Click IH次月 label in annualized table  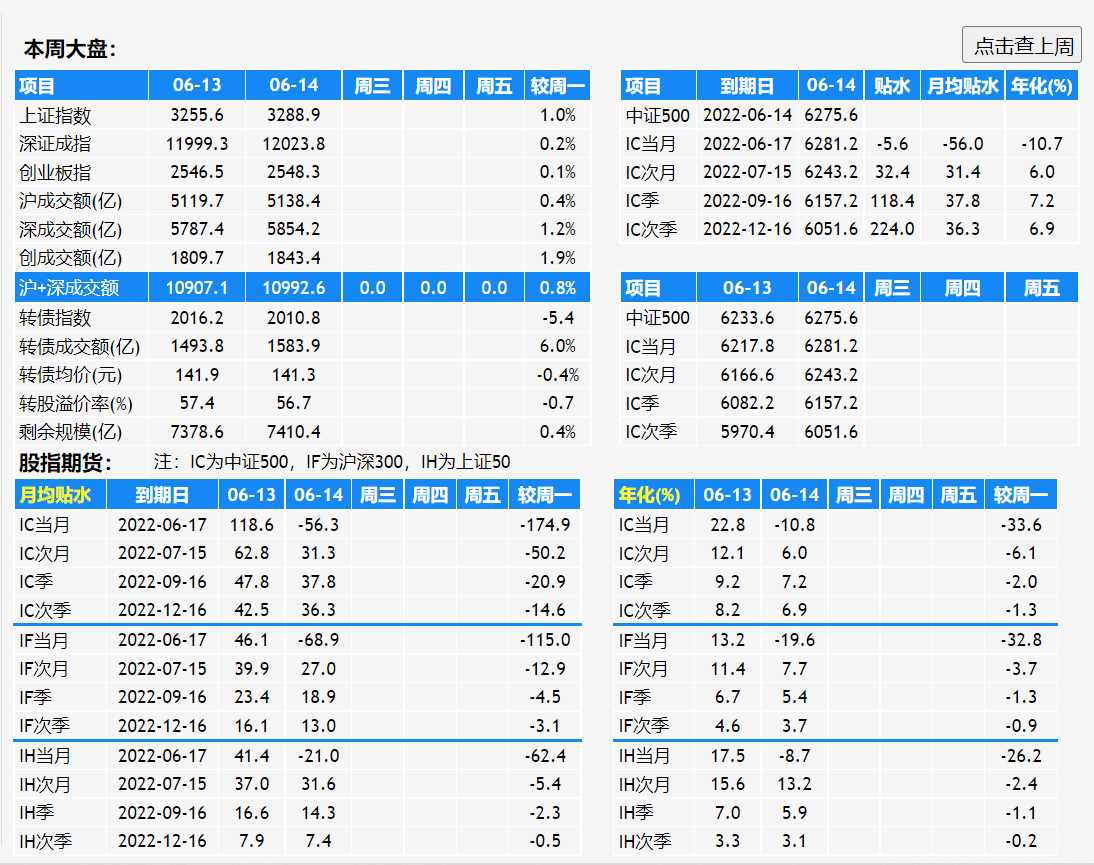coord(645,785)
